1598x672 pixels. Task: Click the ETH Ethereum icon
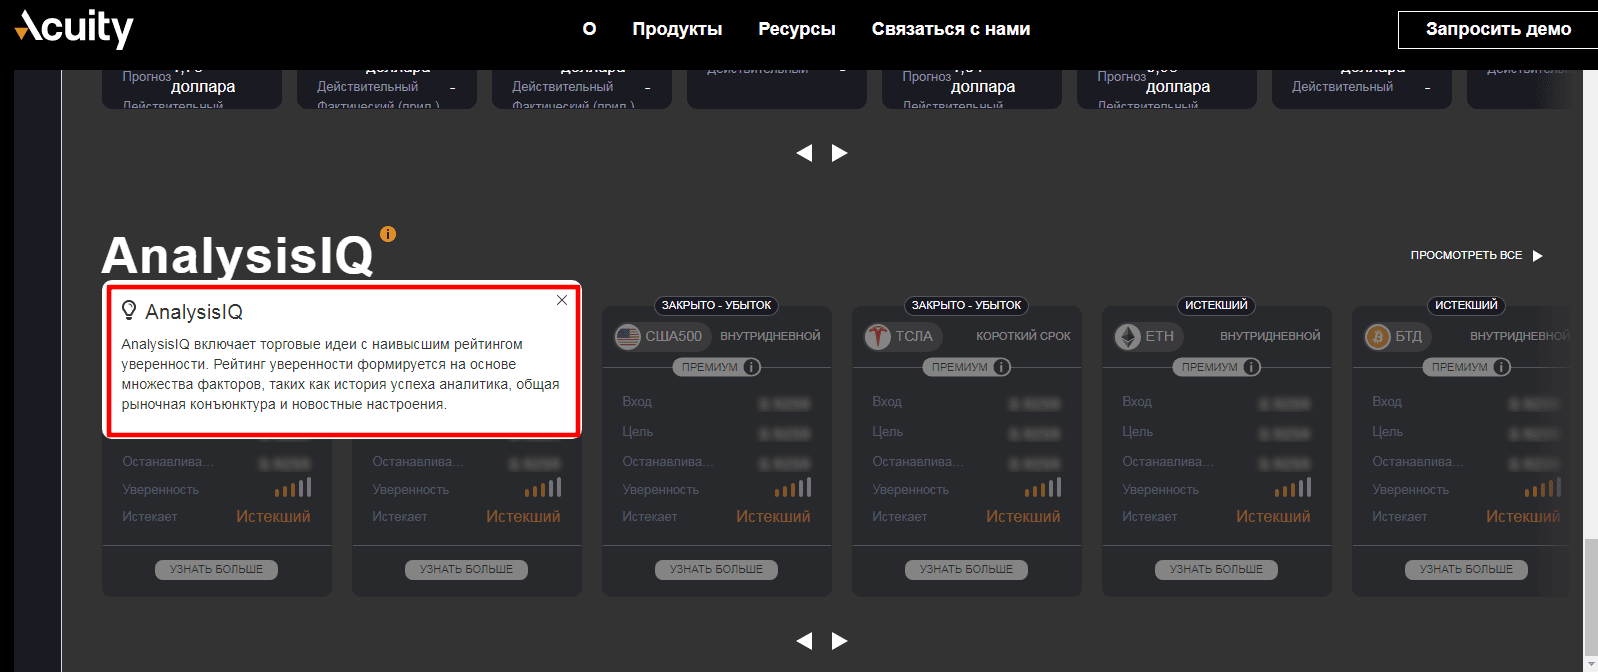click(1128, 337)
